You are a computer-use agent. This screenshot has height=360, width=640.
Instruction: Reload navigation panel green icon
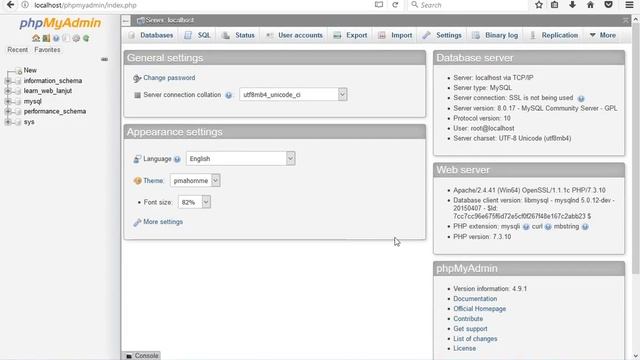point(86,38)
